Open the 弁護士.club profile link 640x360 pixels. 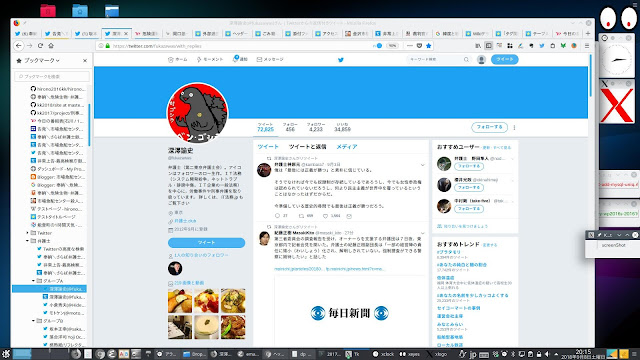(185, 221)
